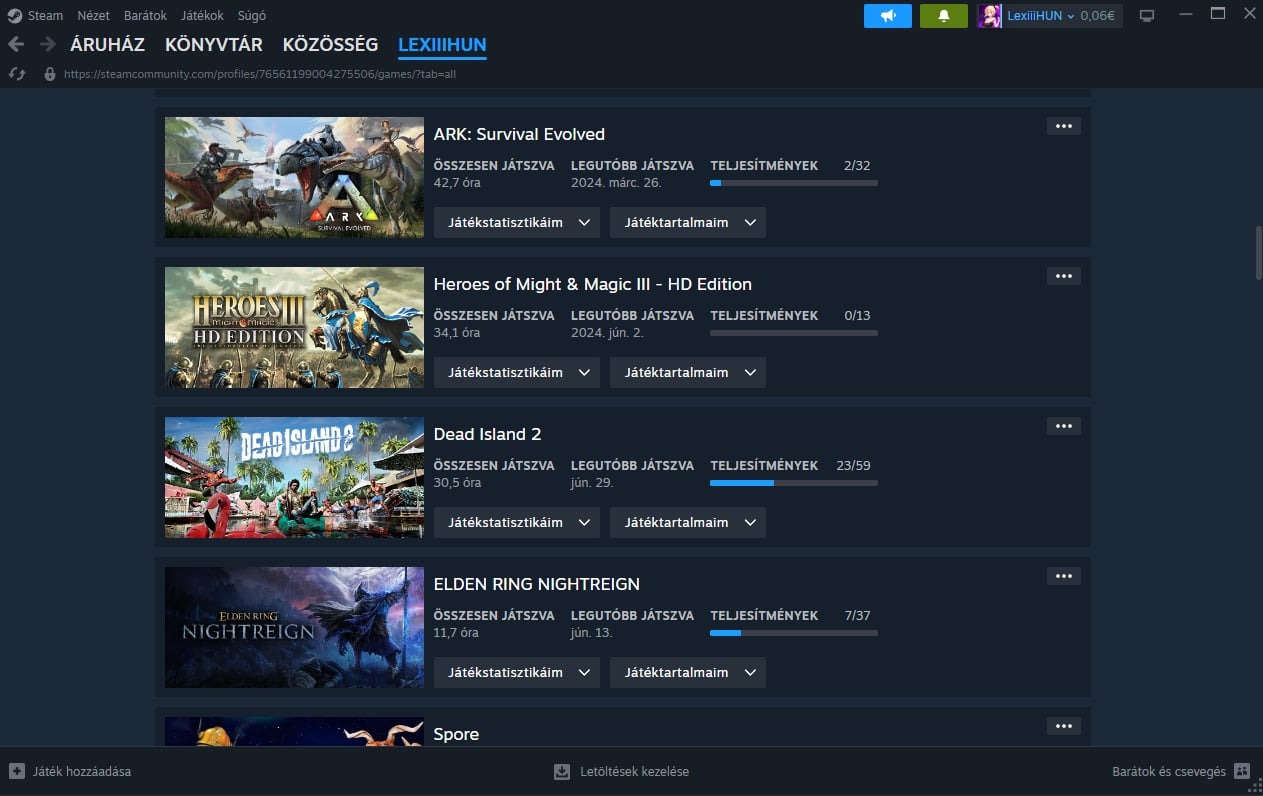Open ELDEN RING NIGHTREIGN more options (...)
The image size is (1263, 796).
pyautogui.click(x=1064, y=576)
